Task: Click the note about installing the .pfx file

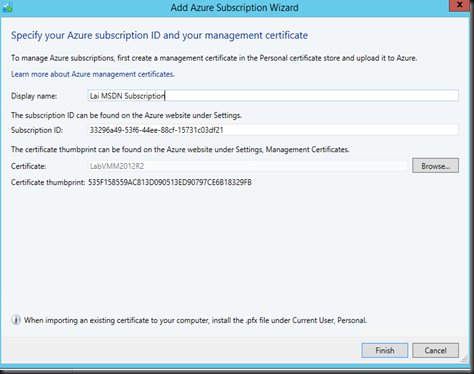Action: click(x=195, y=320)
